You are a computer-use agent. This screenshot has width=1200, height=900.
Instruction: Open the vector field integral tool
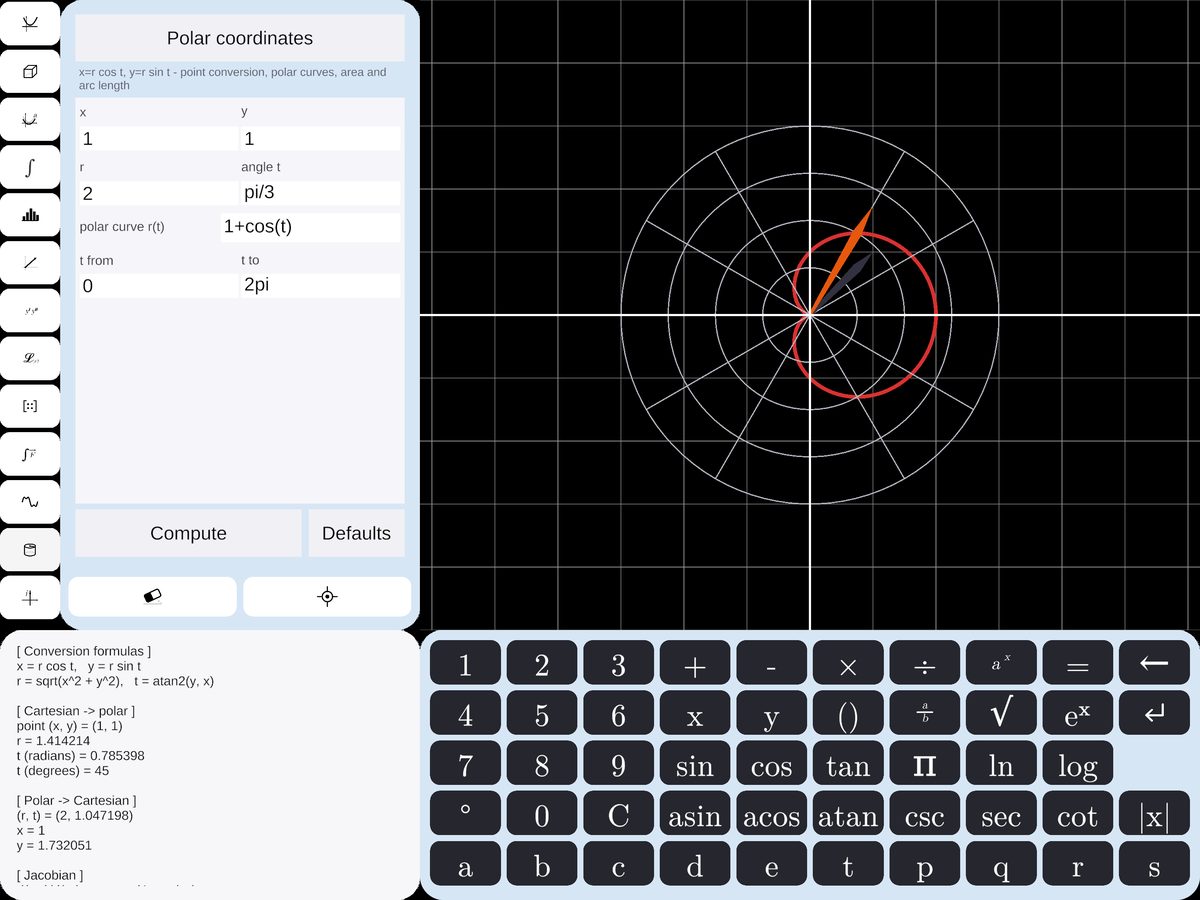point(30,455)
